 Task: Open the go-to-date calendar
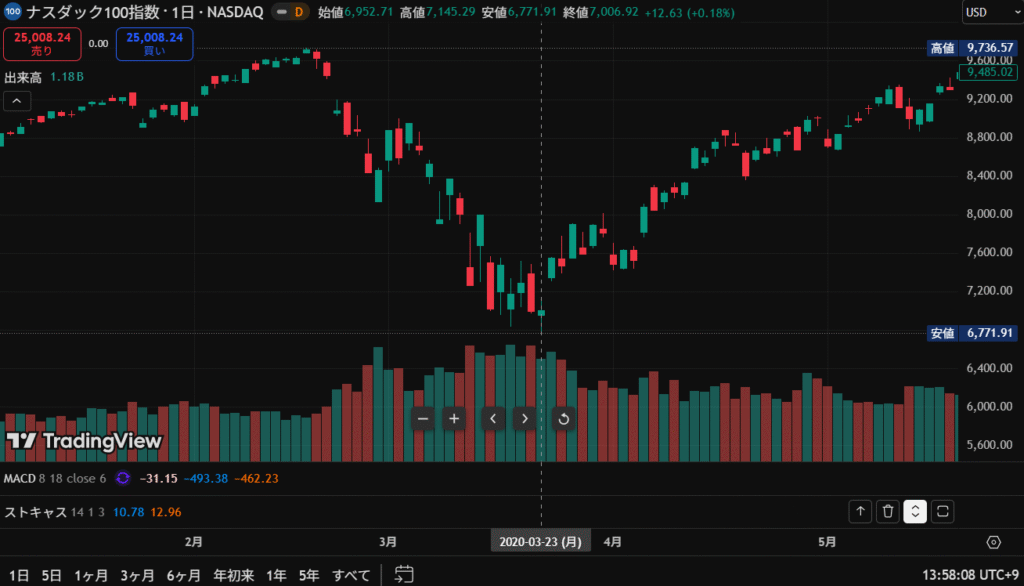tap(403, 575)
